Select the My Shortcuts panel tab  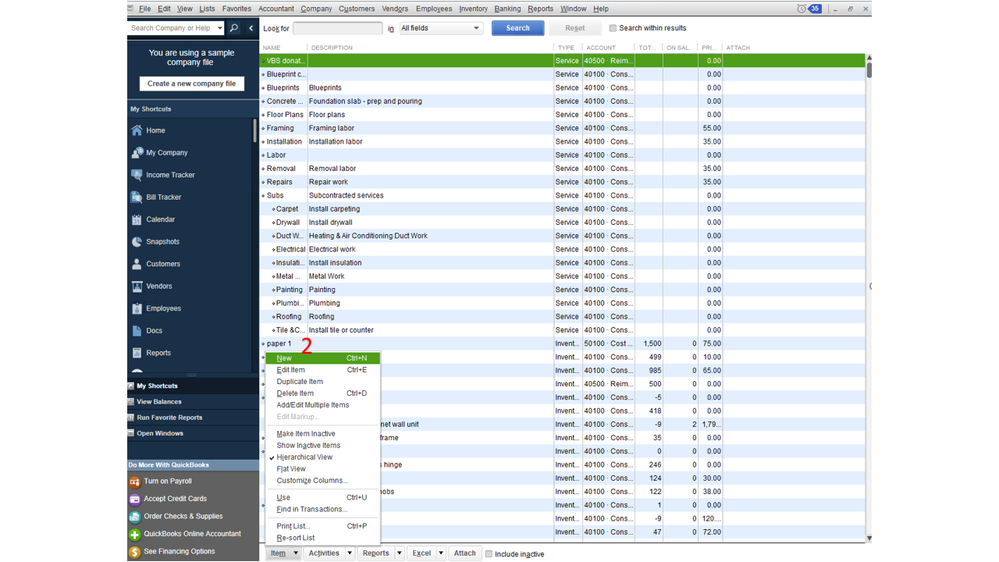coord(192,386)
